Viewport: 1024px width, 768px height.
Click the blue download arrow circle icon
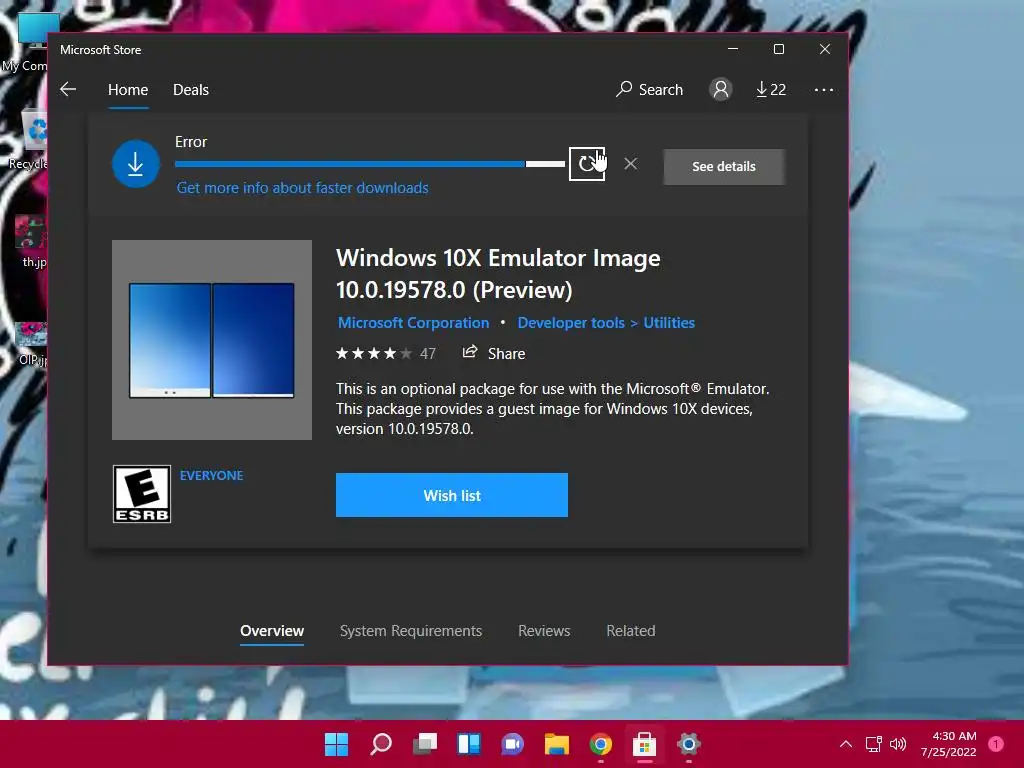click(x=136, y=164)
